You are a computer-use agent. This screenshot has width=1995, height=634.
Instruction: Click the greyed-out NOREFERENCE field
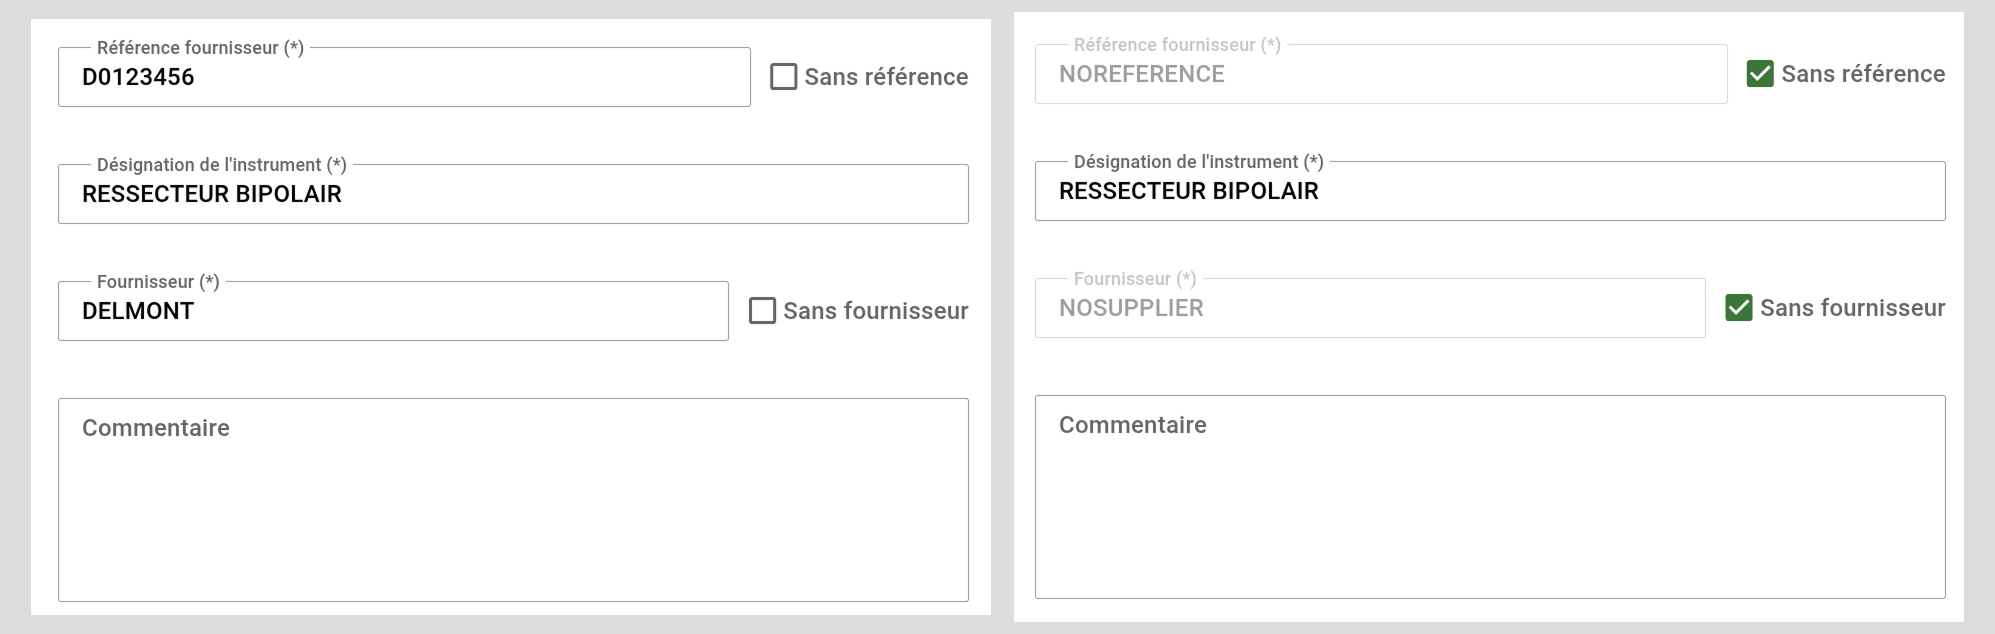click(x=1380, y=75)
